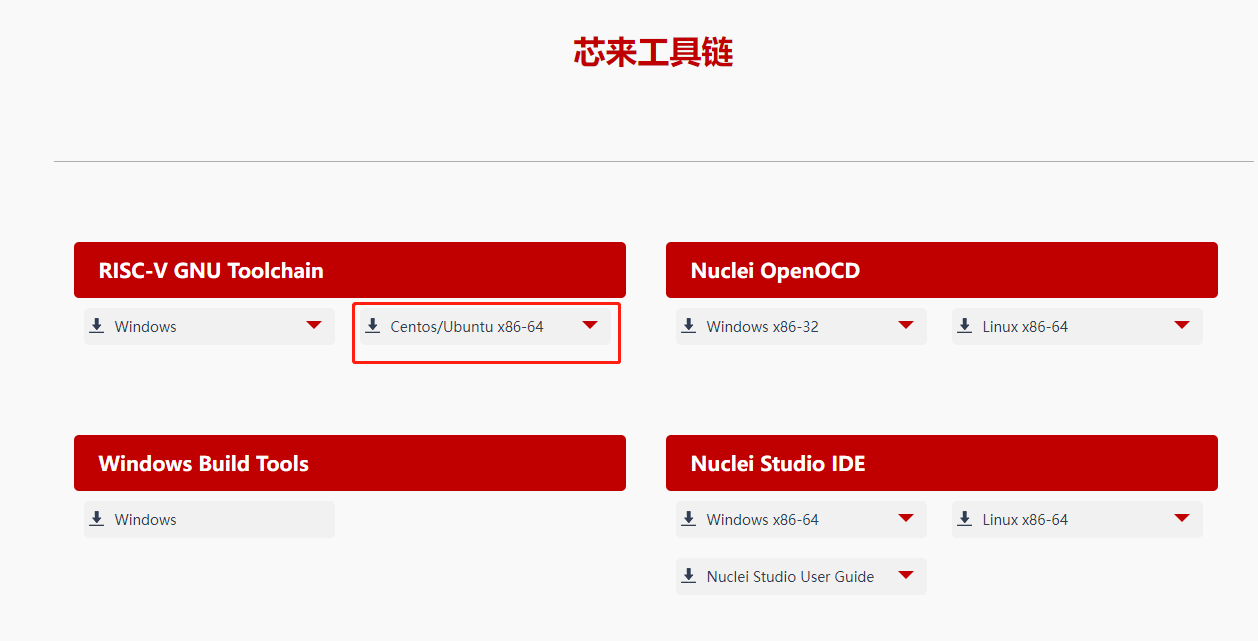This screenshot has height=641, width=1258.
Task: Expand Nuclei Studio IDE Windows x86-64 arrow
Action: [x=906, y=518]
